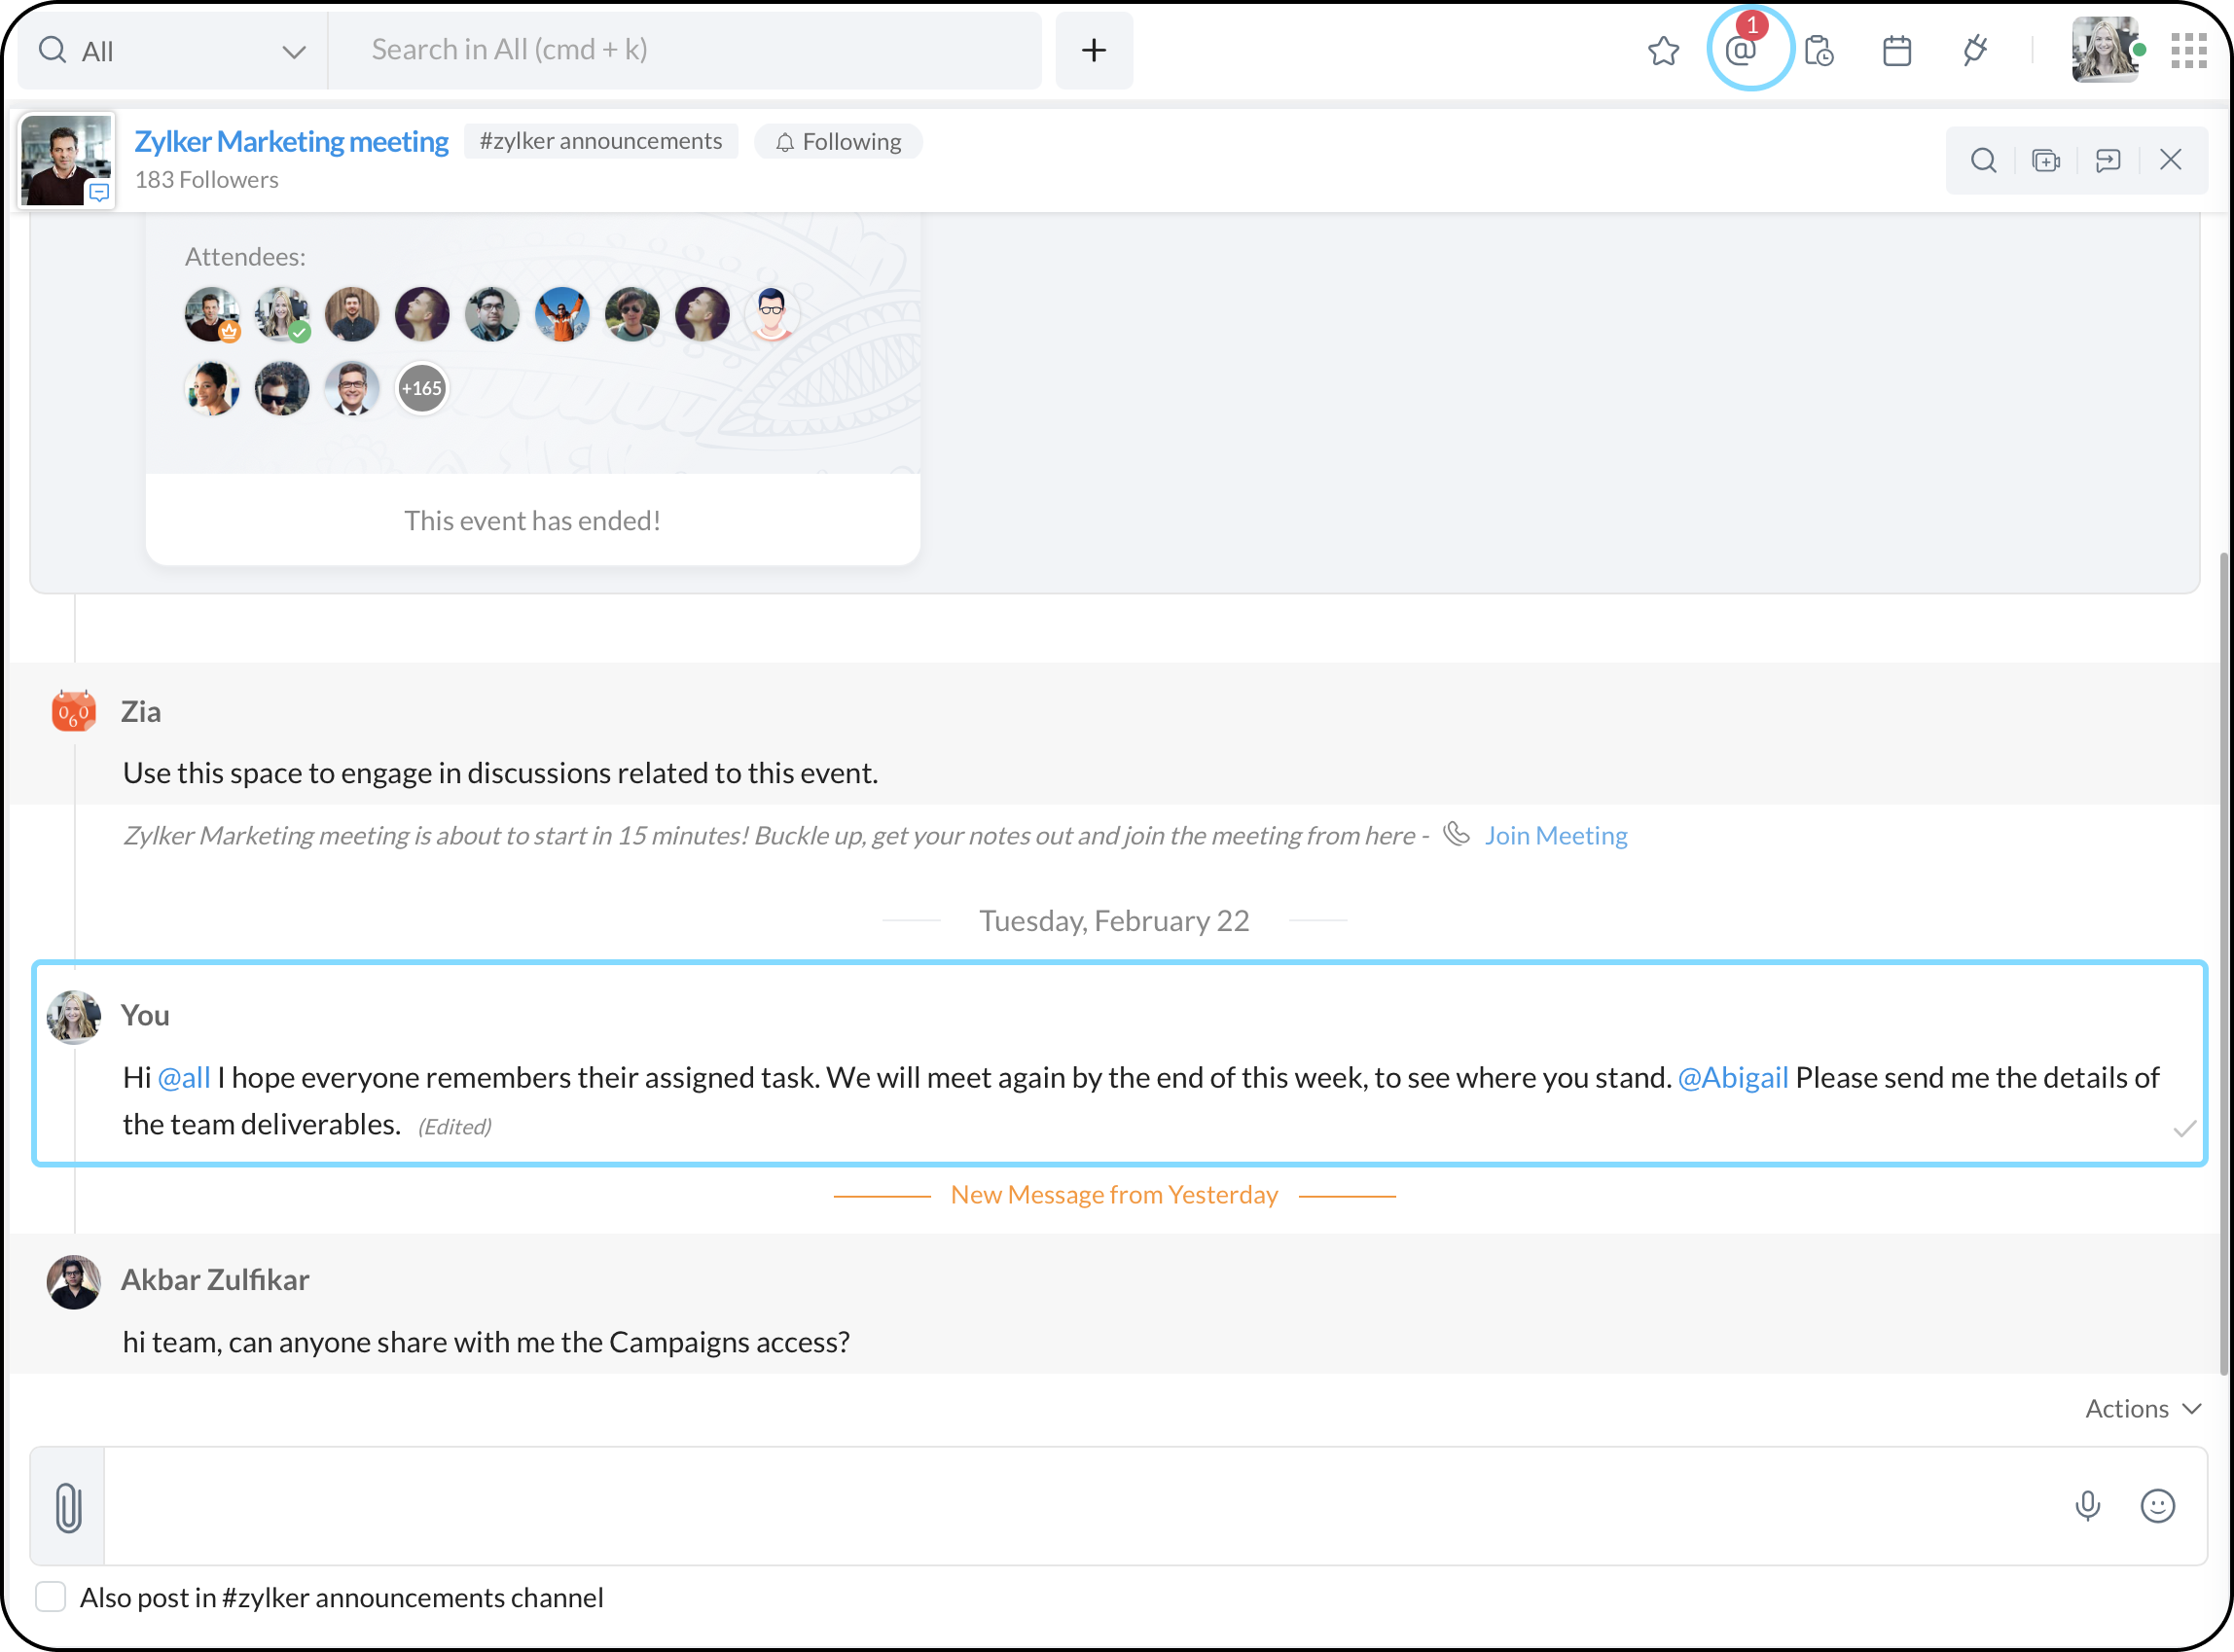Open the reminders clipboard-clock icon
Viewport: 2234px width, 1652px height.
point(1819,51)
